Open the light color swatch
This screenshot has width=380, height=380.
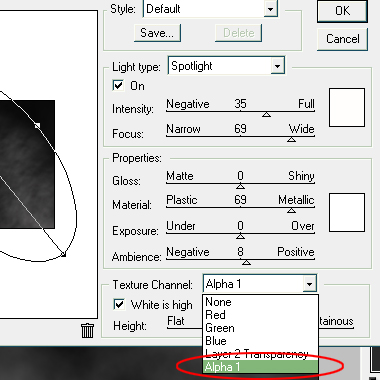point(347,108)
